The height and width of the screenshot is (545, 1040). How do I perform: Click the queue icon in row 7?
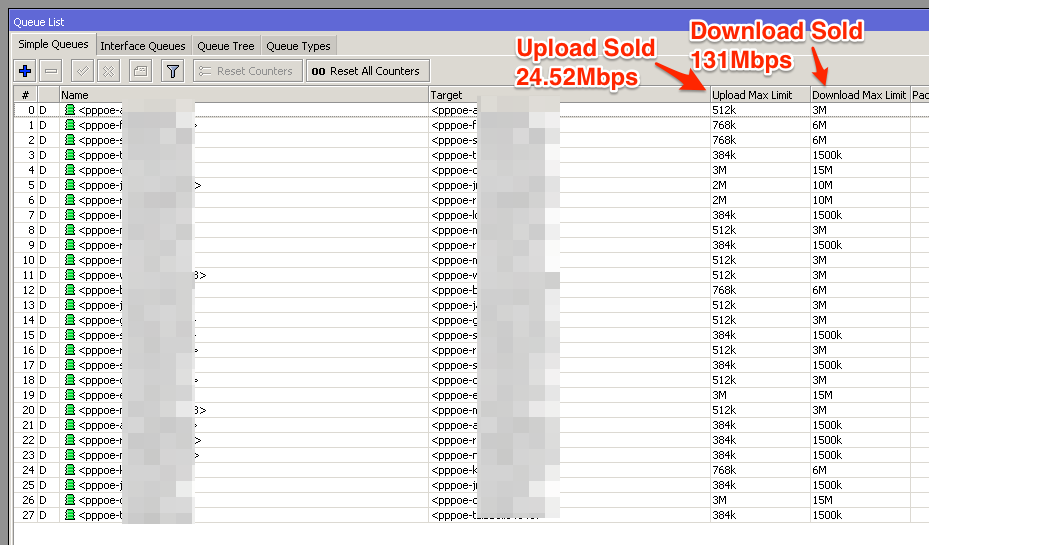click(70, 215)
